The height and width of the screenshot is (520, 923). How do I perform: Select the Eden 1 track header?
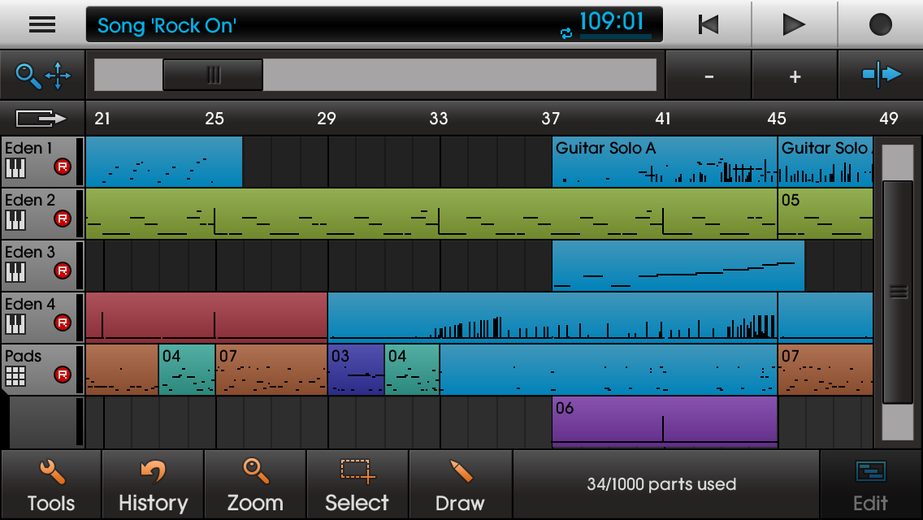(x=42, y=162)
